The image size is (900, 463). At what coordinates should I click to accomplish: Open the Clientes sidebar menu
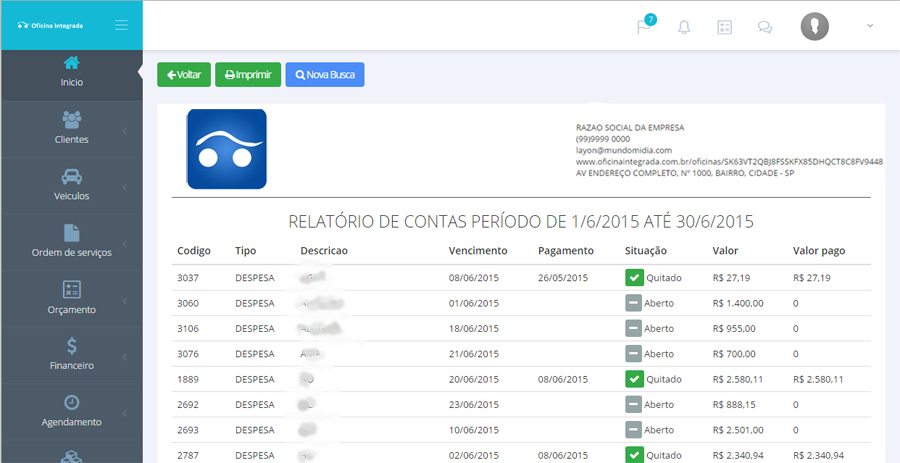(x=72, y=129)
